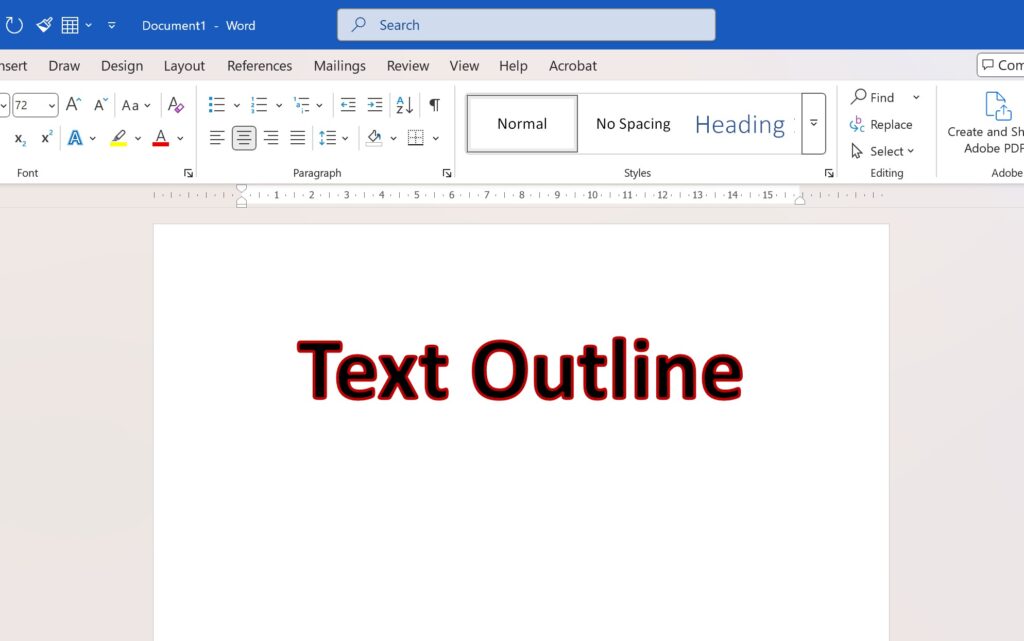The width and height of the screenshot is (1024, 641).
Task: Click the Numbering list icon
Action: pyautogui.click(x=259, y=104)
